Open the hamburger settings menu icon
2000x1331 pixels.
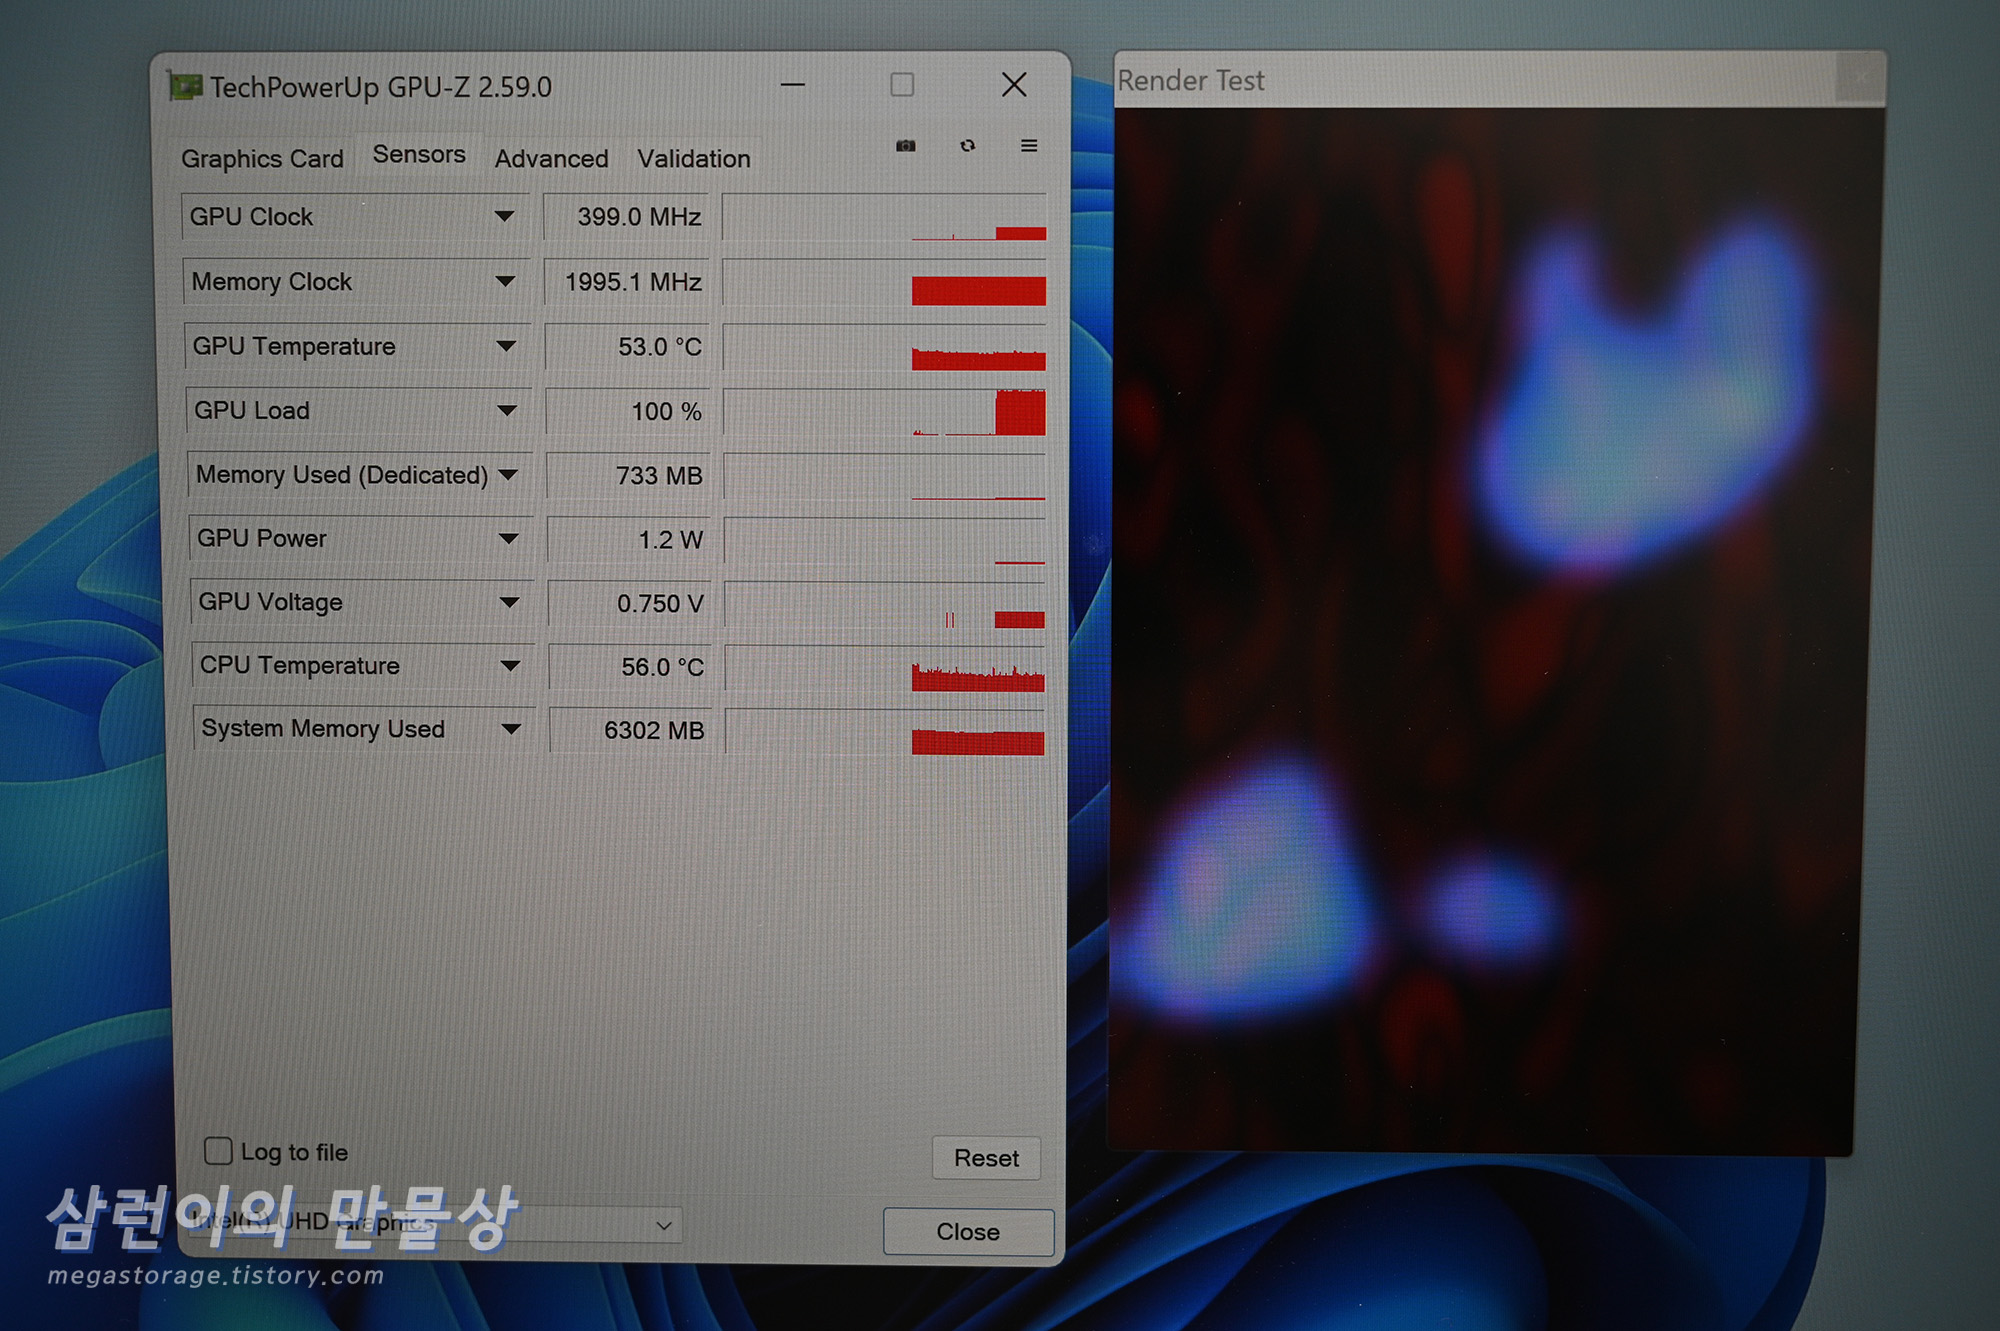pyautogui.click(x=1028, y=146)
